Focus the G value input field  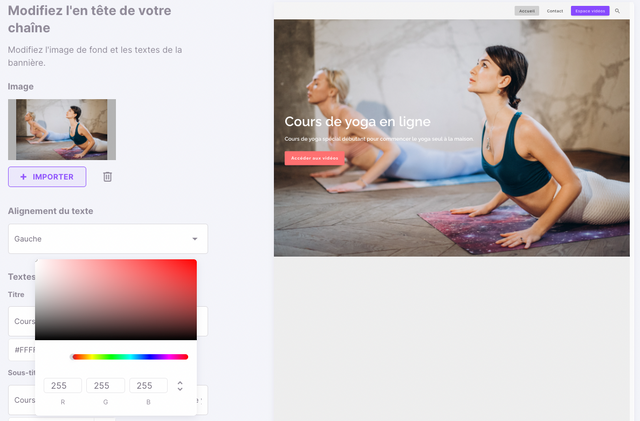click(x=105, y=385)
